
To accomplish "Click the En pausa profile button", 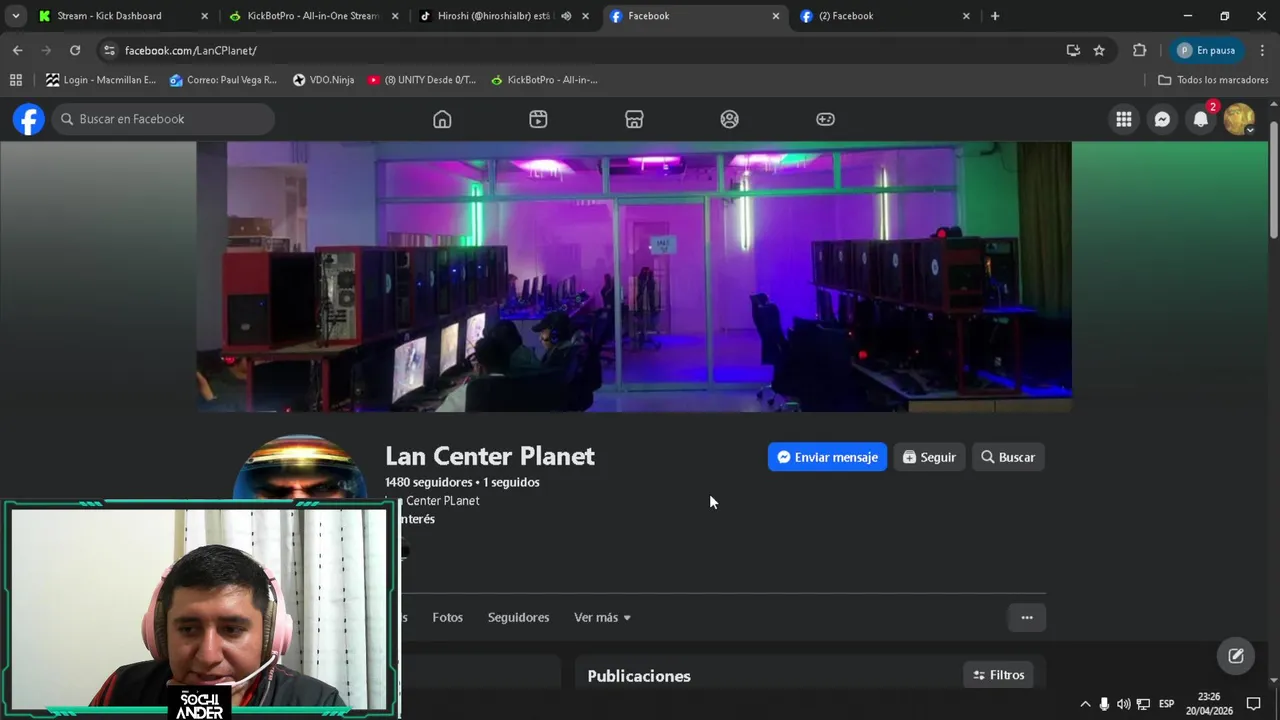I will point(1207,50).
